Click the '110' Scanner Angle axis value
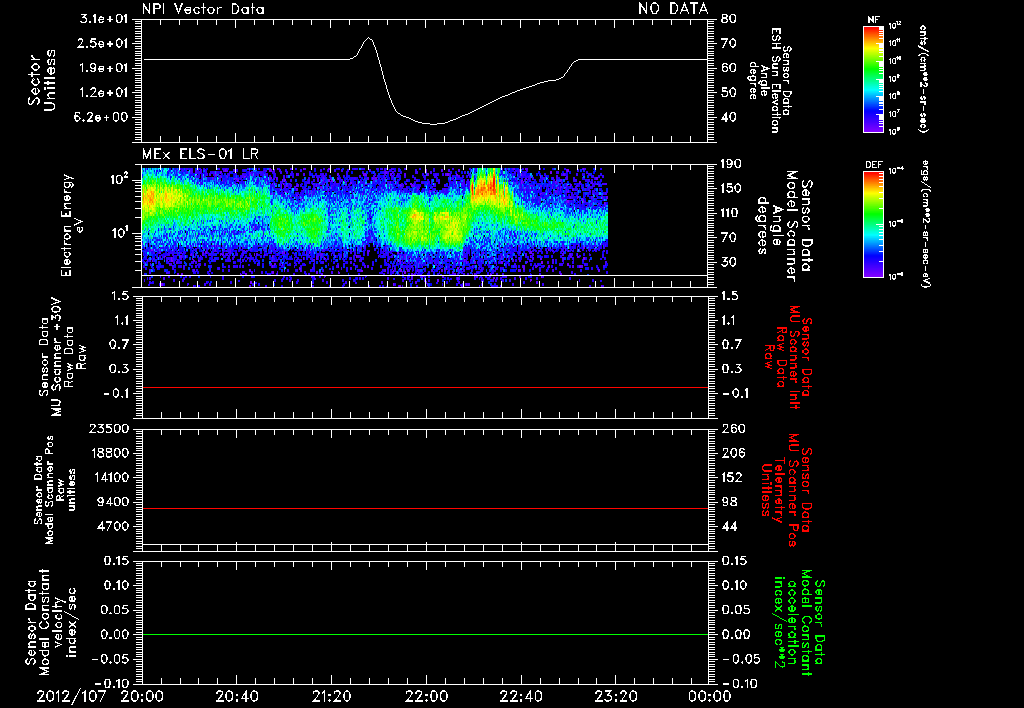This screenshot has height=708, width=1024. [x=731, y=213]
